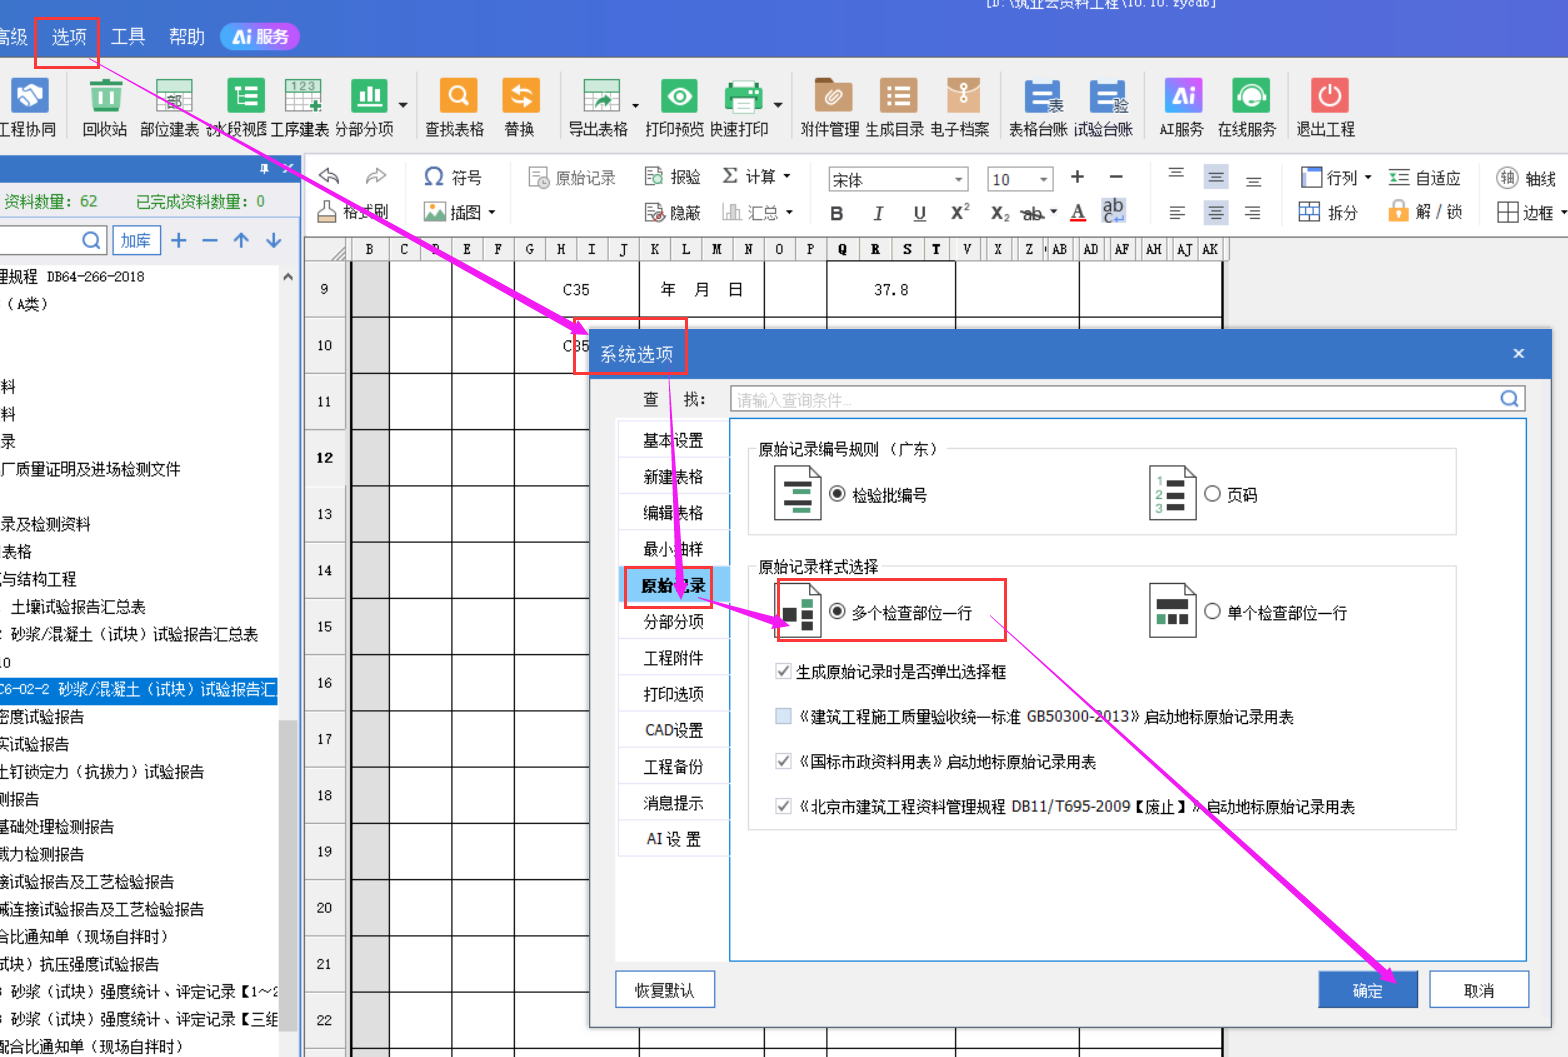Click the 导出表格 export icon
Screen dimensions: 1568x1057
tap(601, 97)
